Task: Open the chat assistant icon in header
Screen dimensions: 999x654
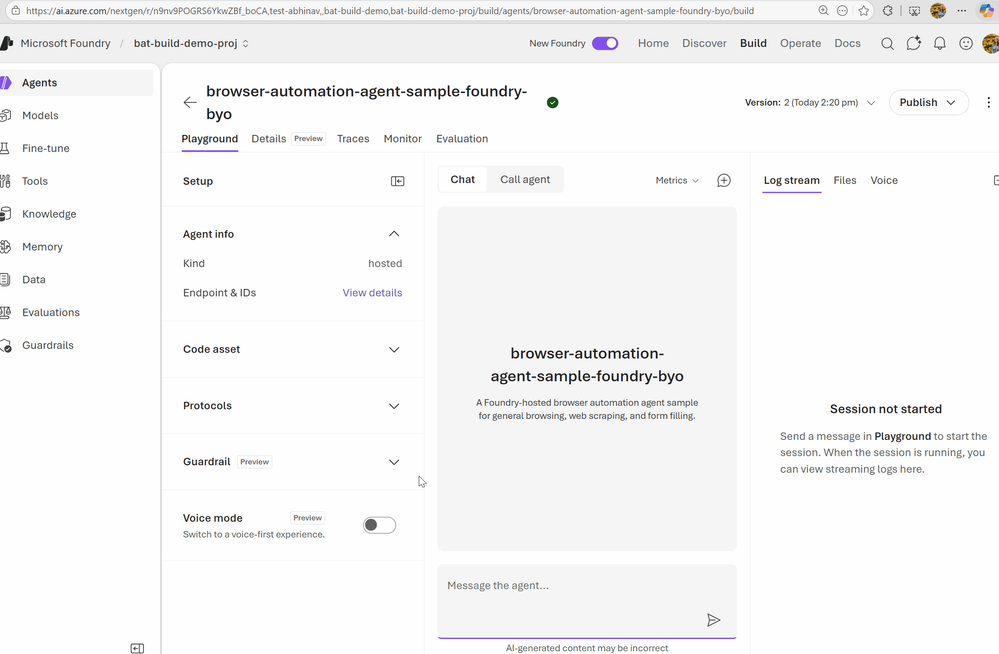Action: pos(914,43)
